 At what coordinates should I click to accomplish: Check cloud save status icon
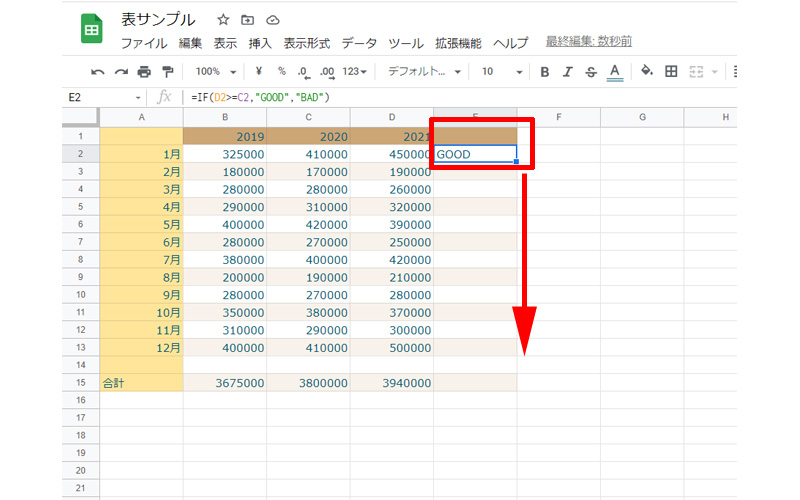click(273, 20)
